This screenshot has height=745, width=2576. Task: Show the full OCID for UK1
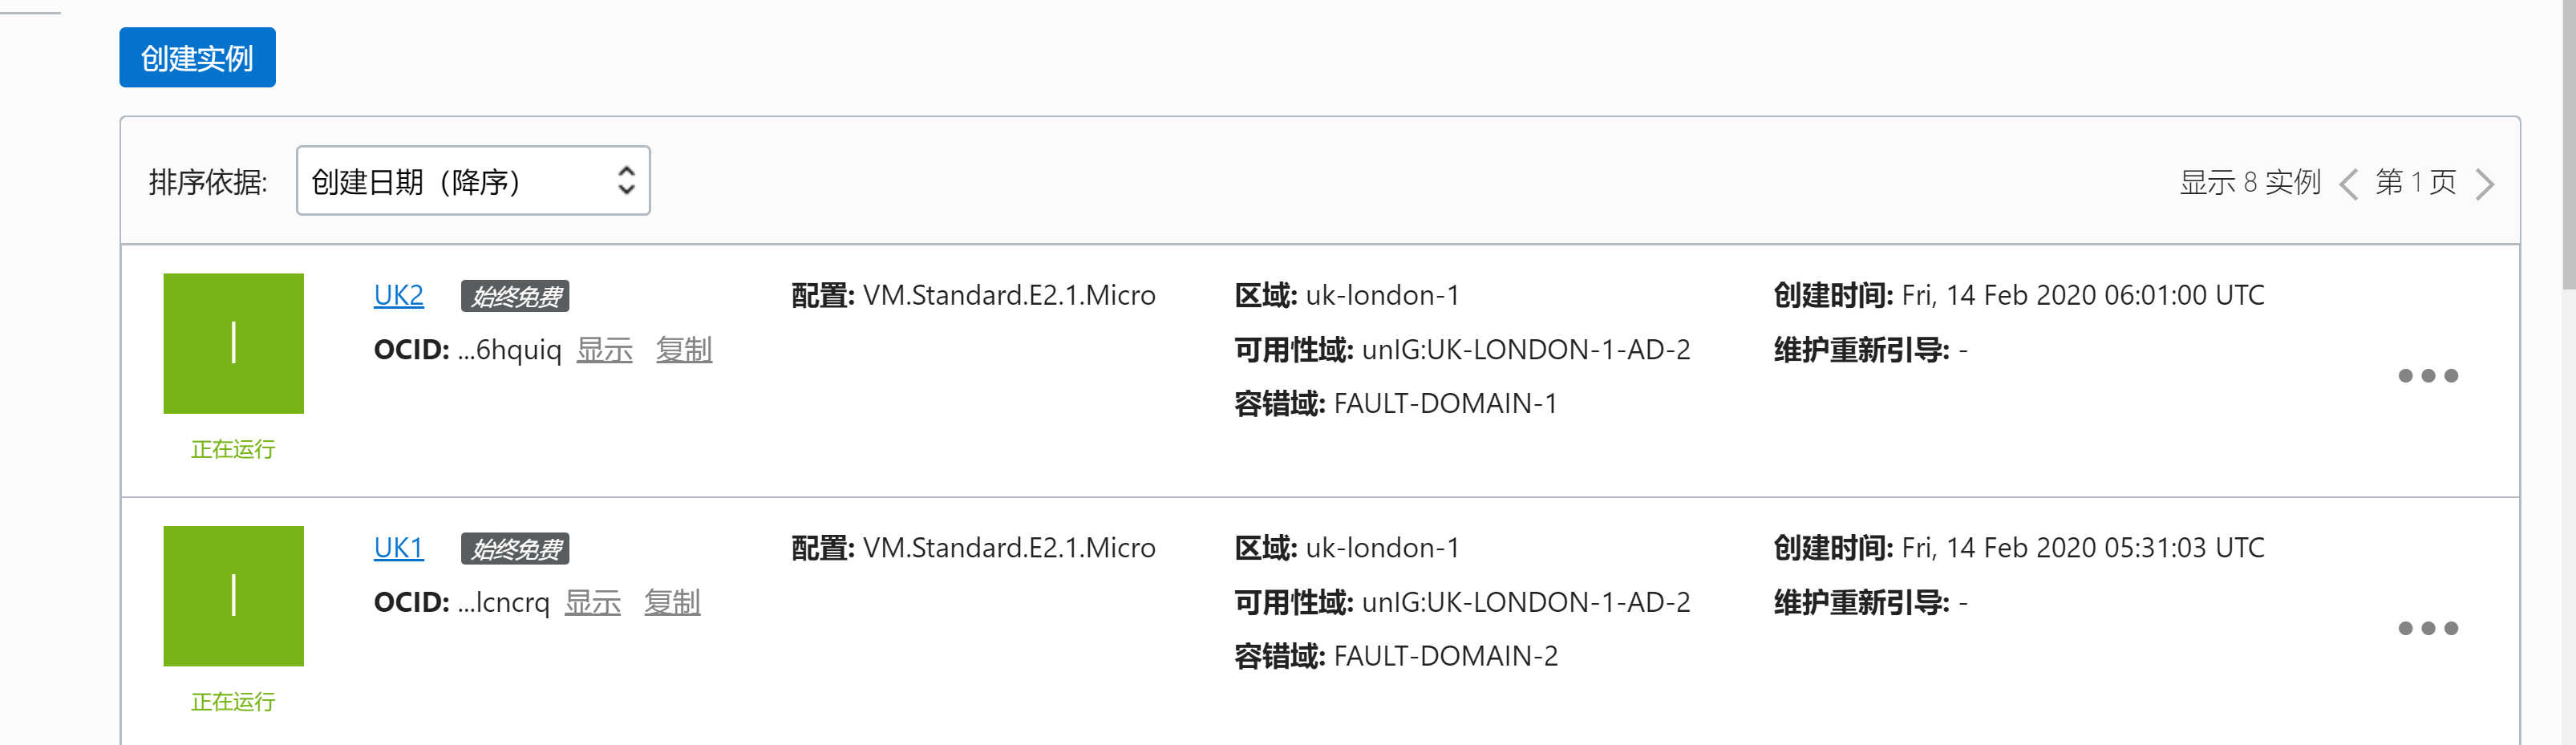click(x=592, y=602)
